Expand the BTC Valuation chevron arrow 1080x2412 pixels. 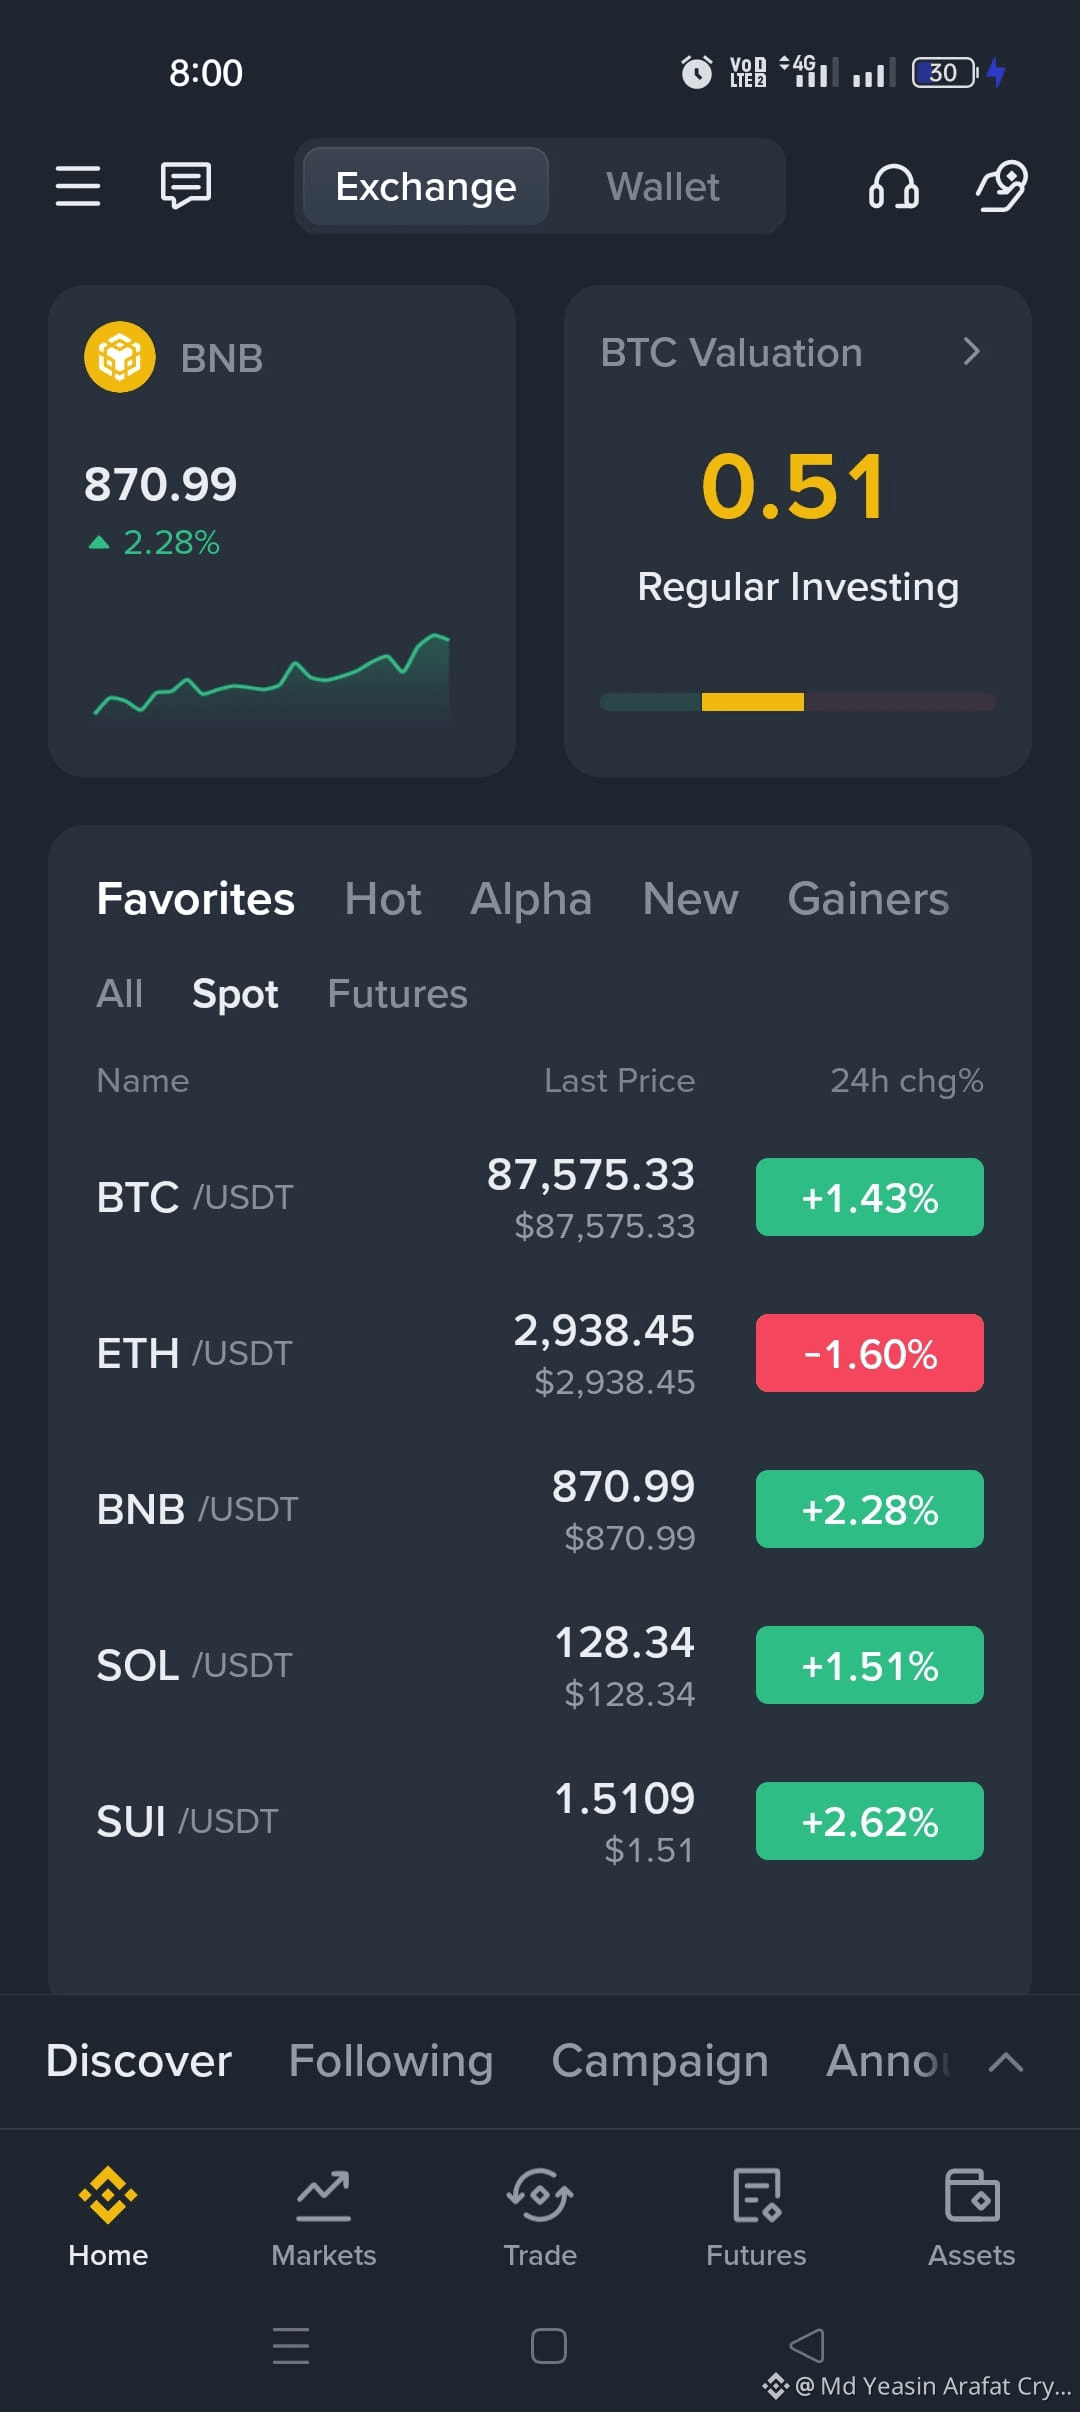coord(971,352)
